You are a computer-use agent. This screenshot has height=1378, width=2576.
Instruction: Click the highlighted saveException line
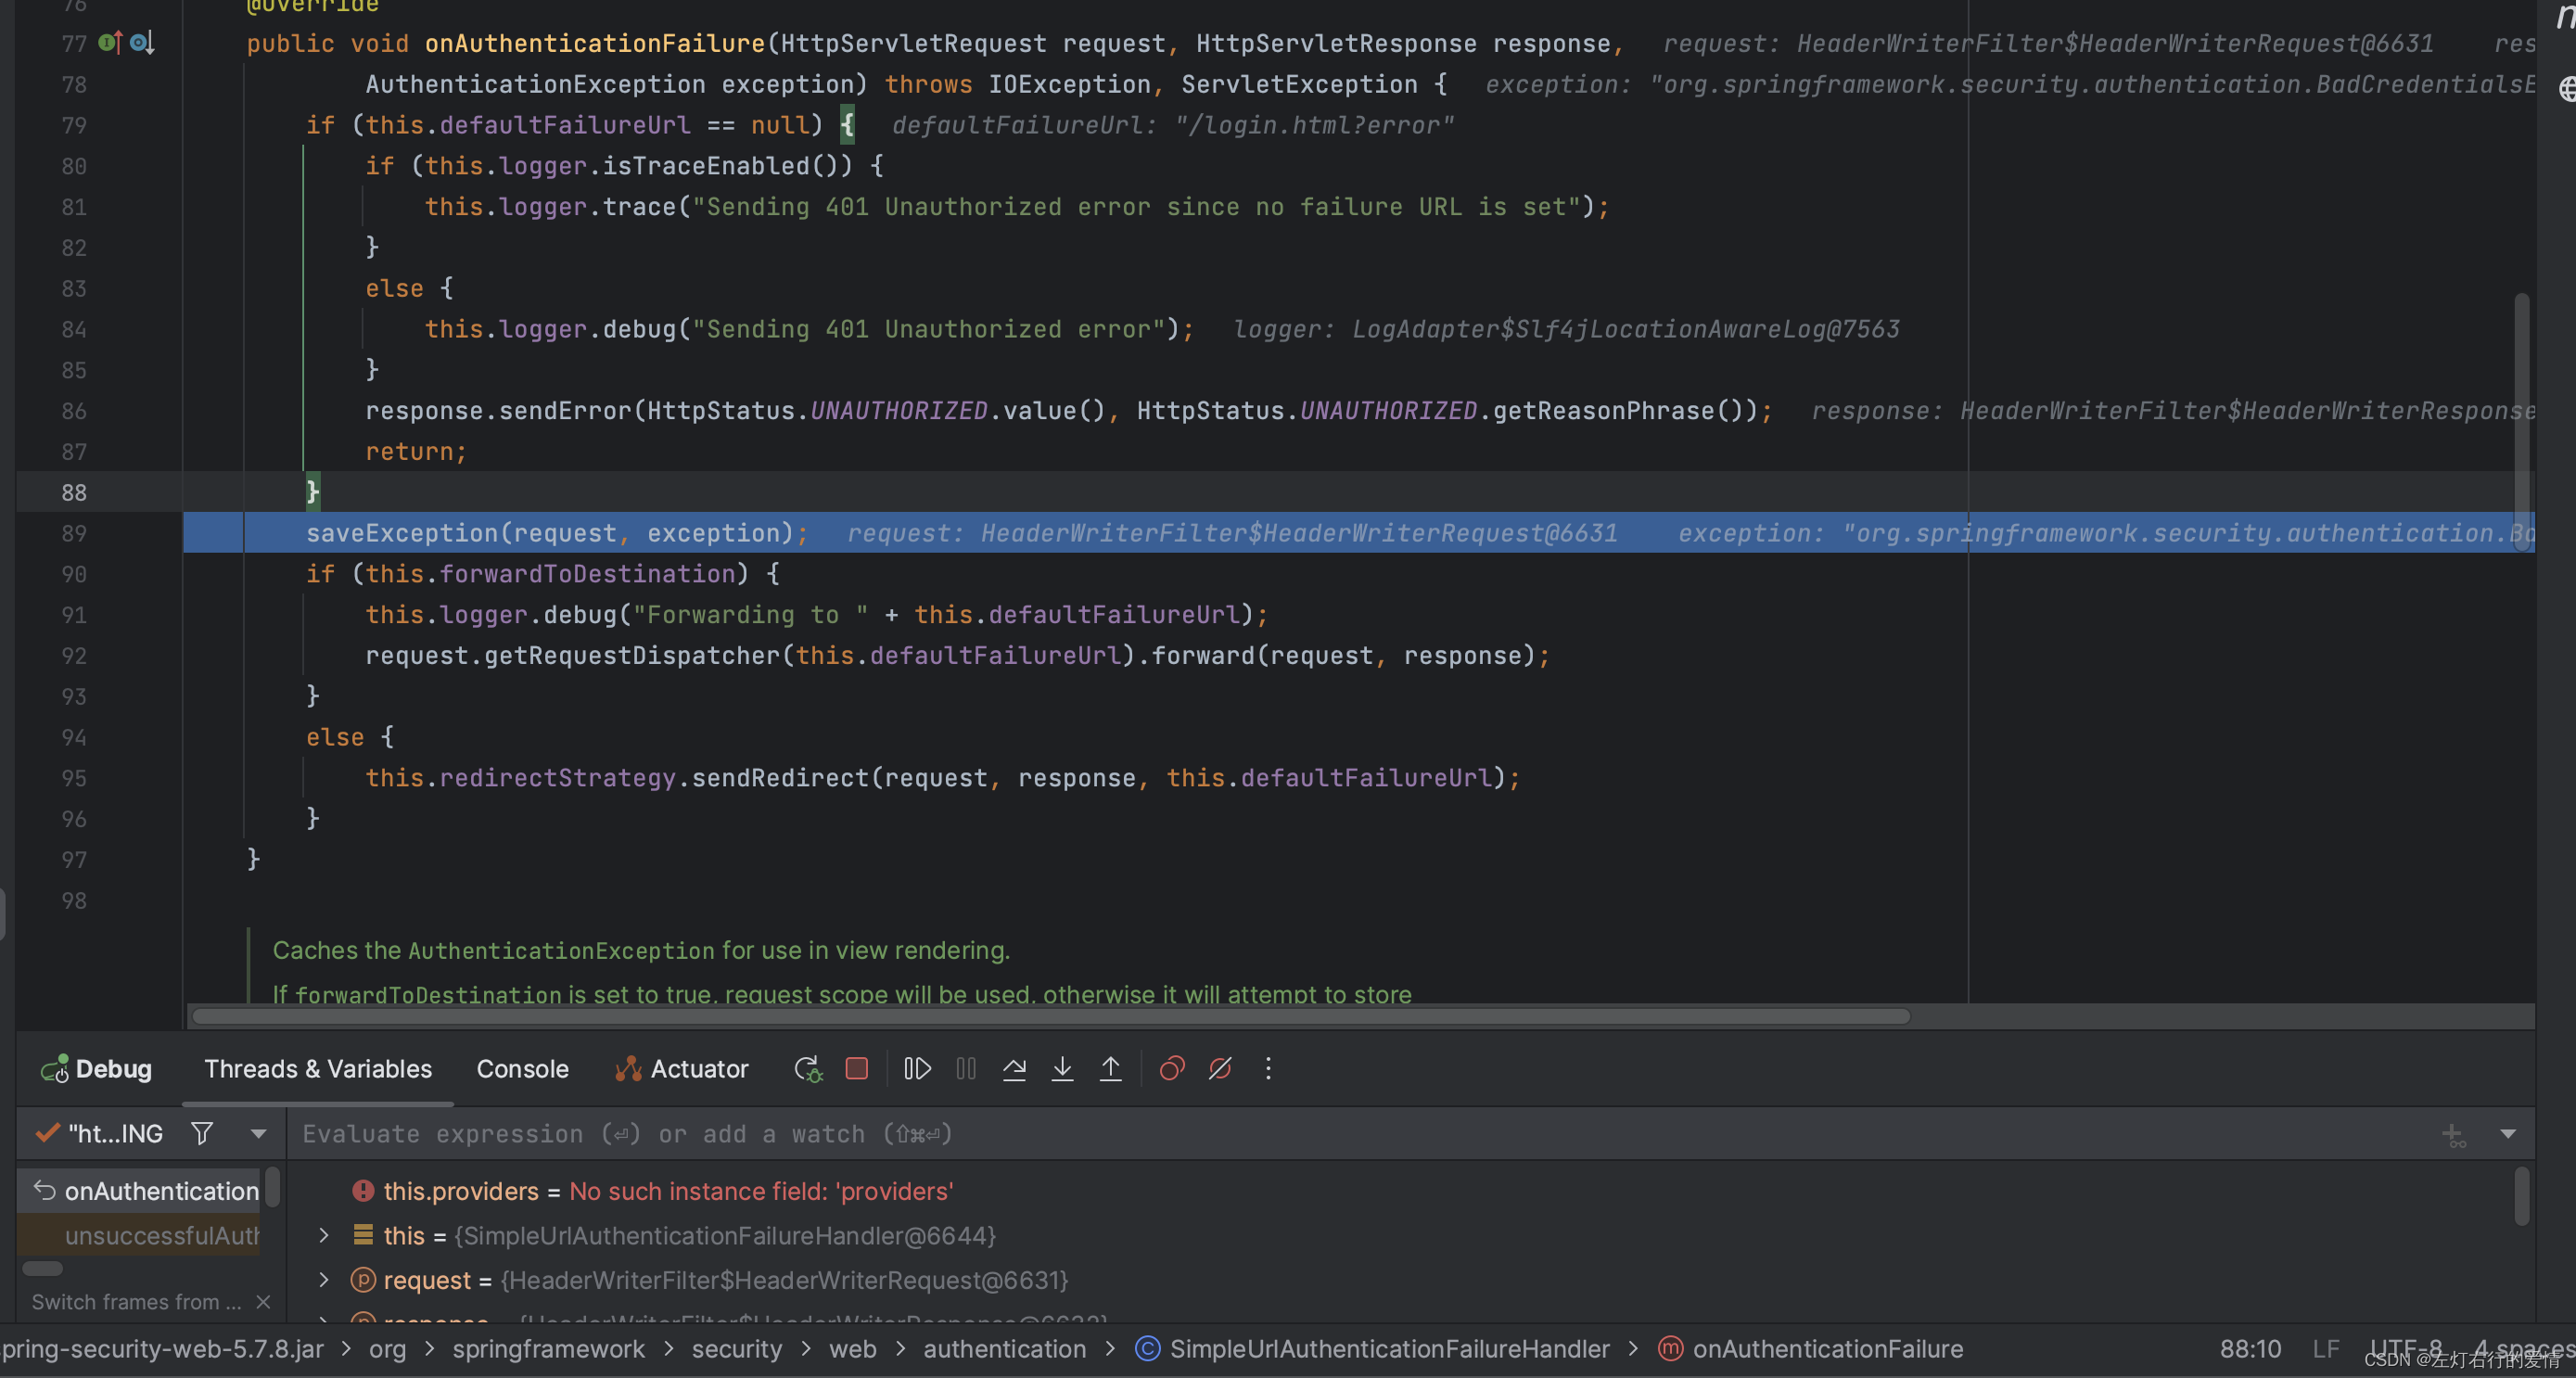pyautogui.click(x=1360, y=533)
